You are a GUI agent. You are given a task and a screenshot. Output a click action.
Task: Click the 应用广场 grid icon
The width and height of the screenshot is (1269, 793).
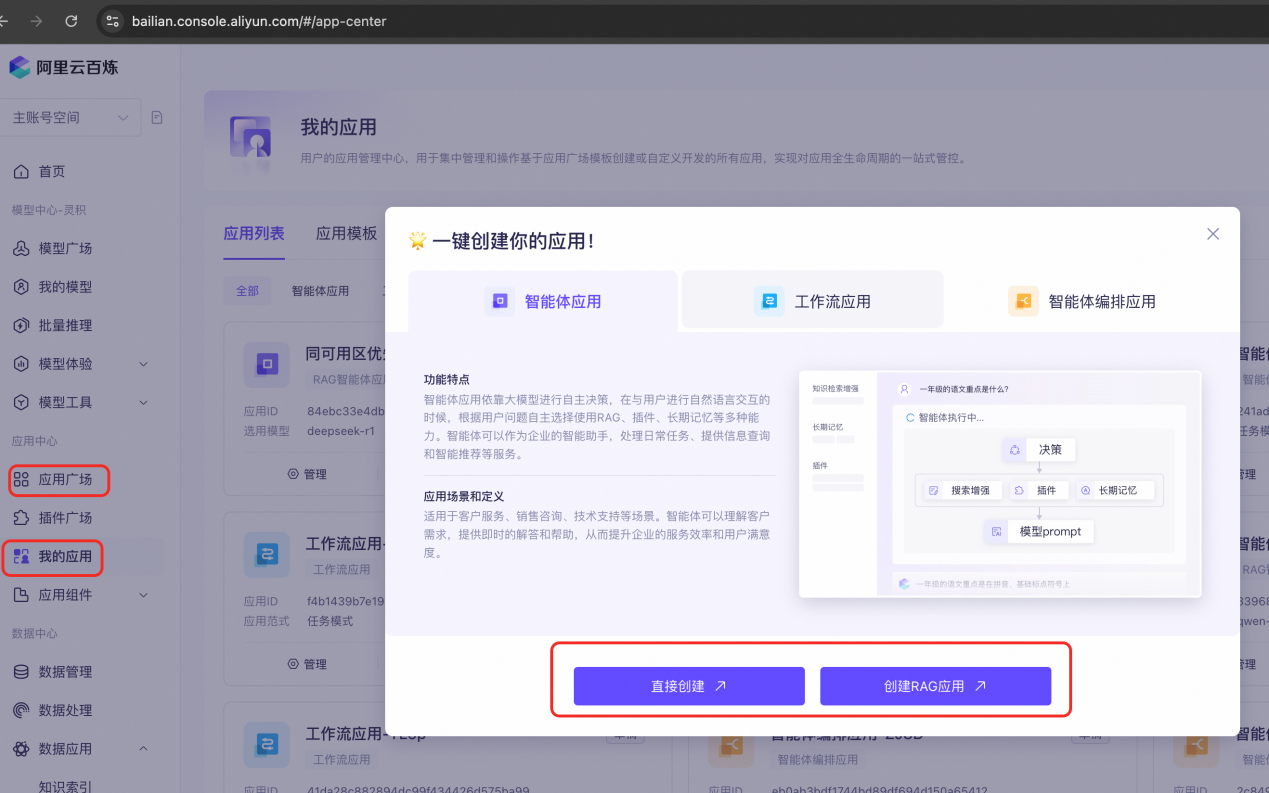click(x=21, y=480)
